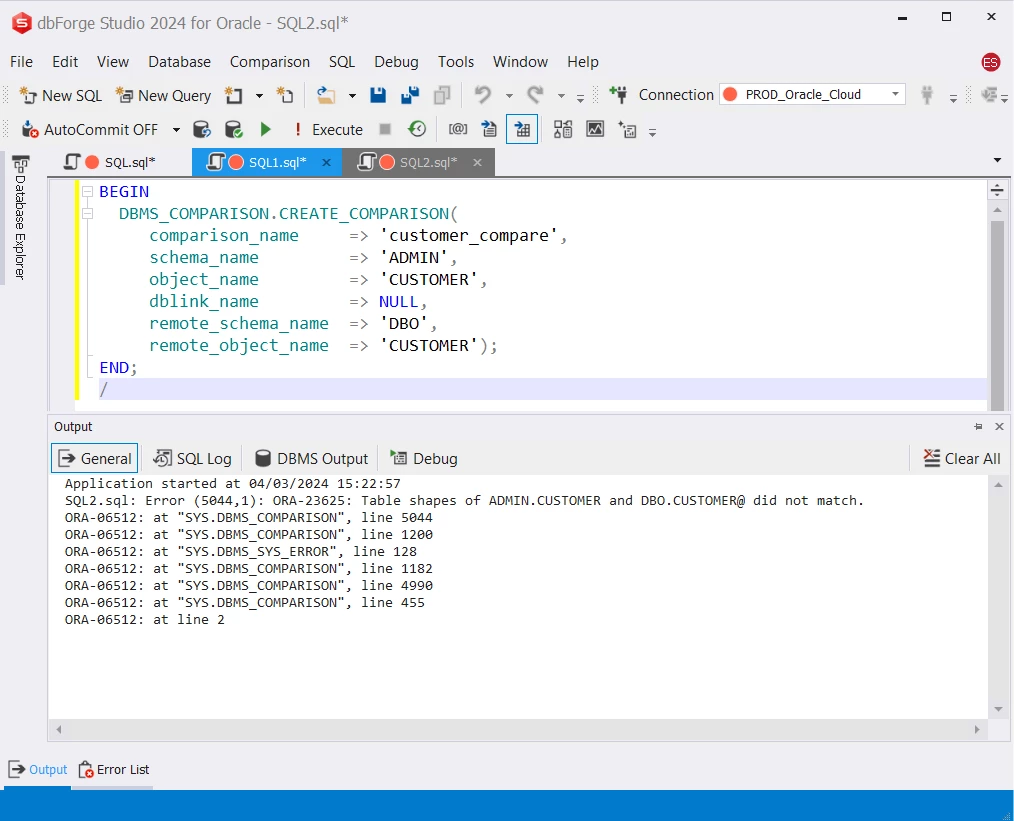Click the Open file folder icon

pyautogui.click(x=326, y=96)
